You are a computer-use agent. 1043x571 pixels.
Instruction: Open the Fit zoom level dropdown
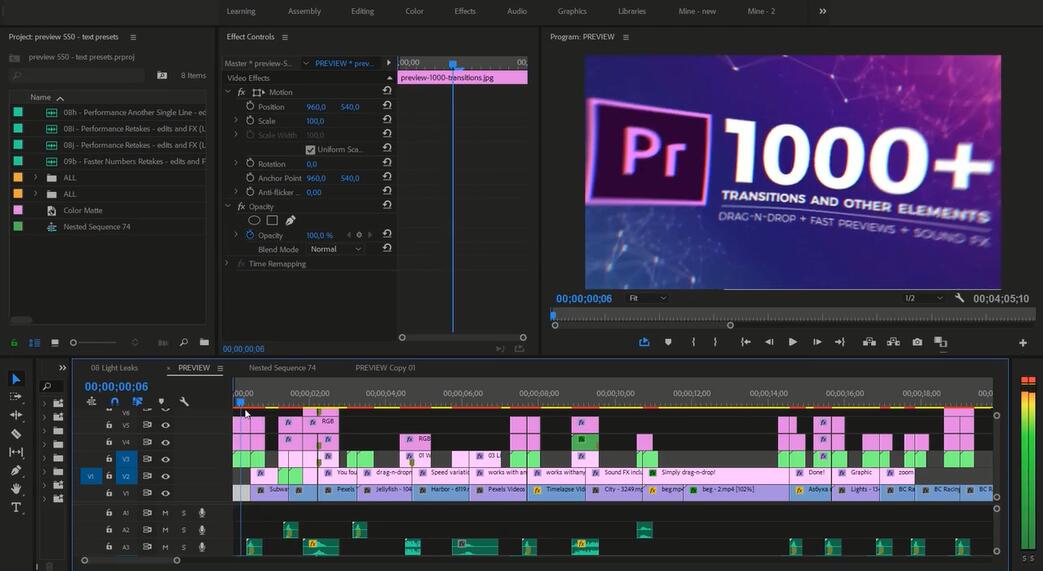[x=647, y=298]
